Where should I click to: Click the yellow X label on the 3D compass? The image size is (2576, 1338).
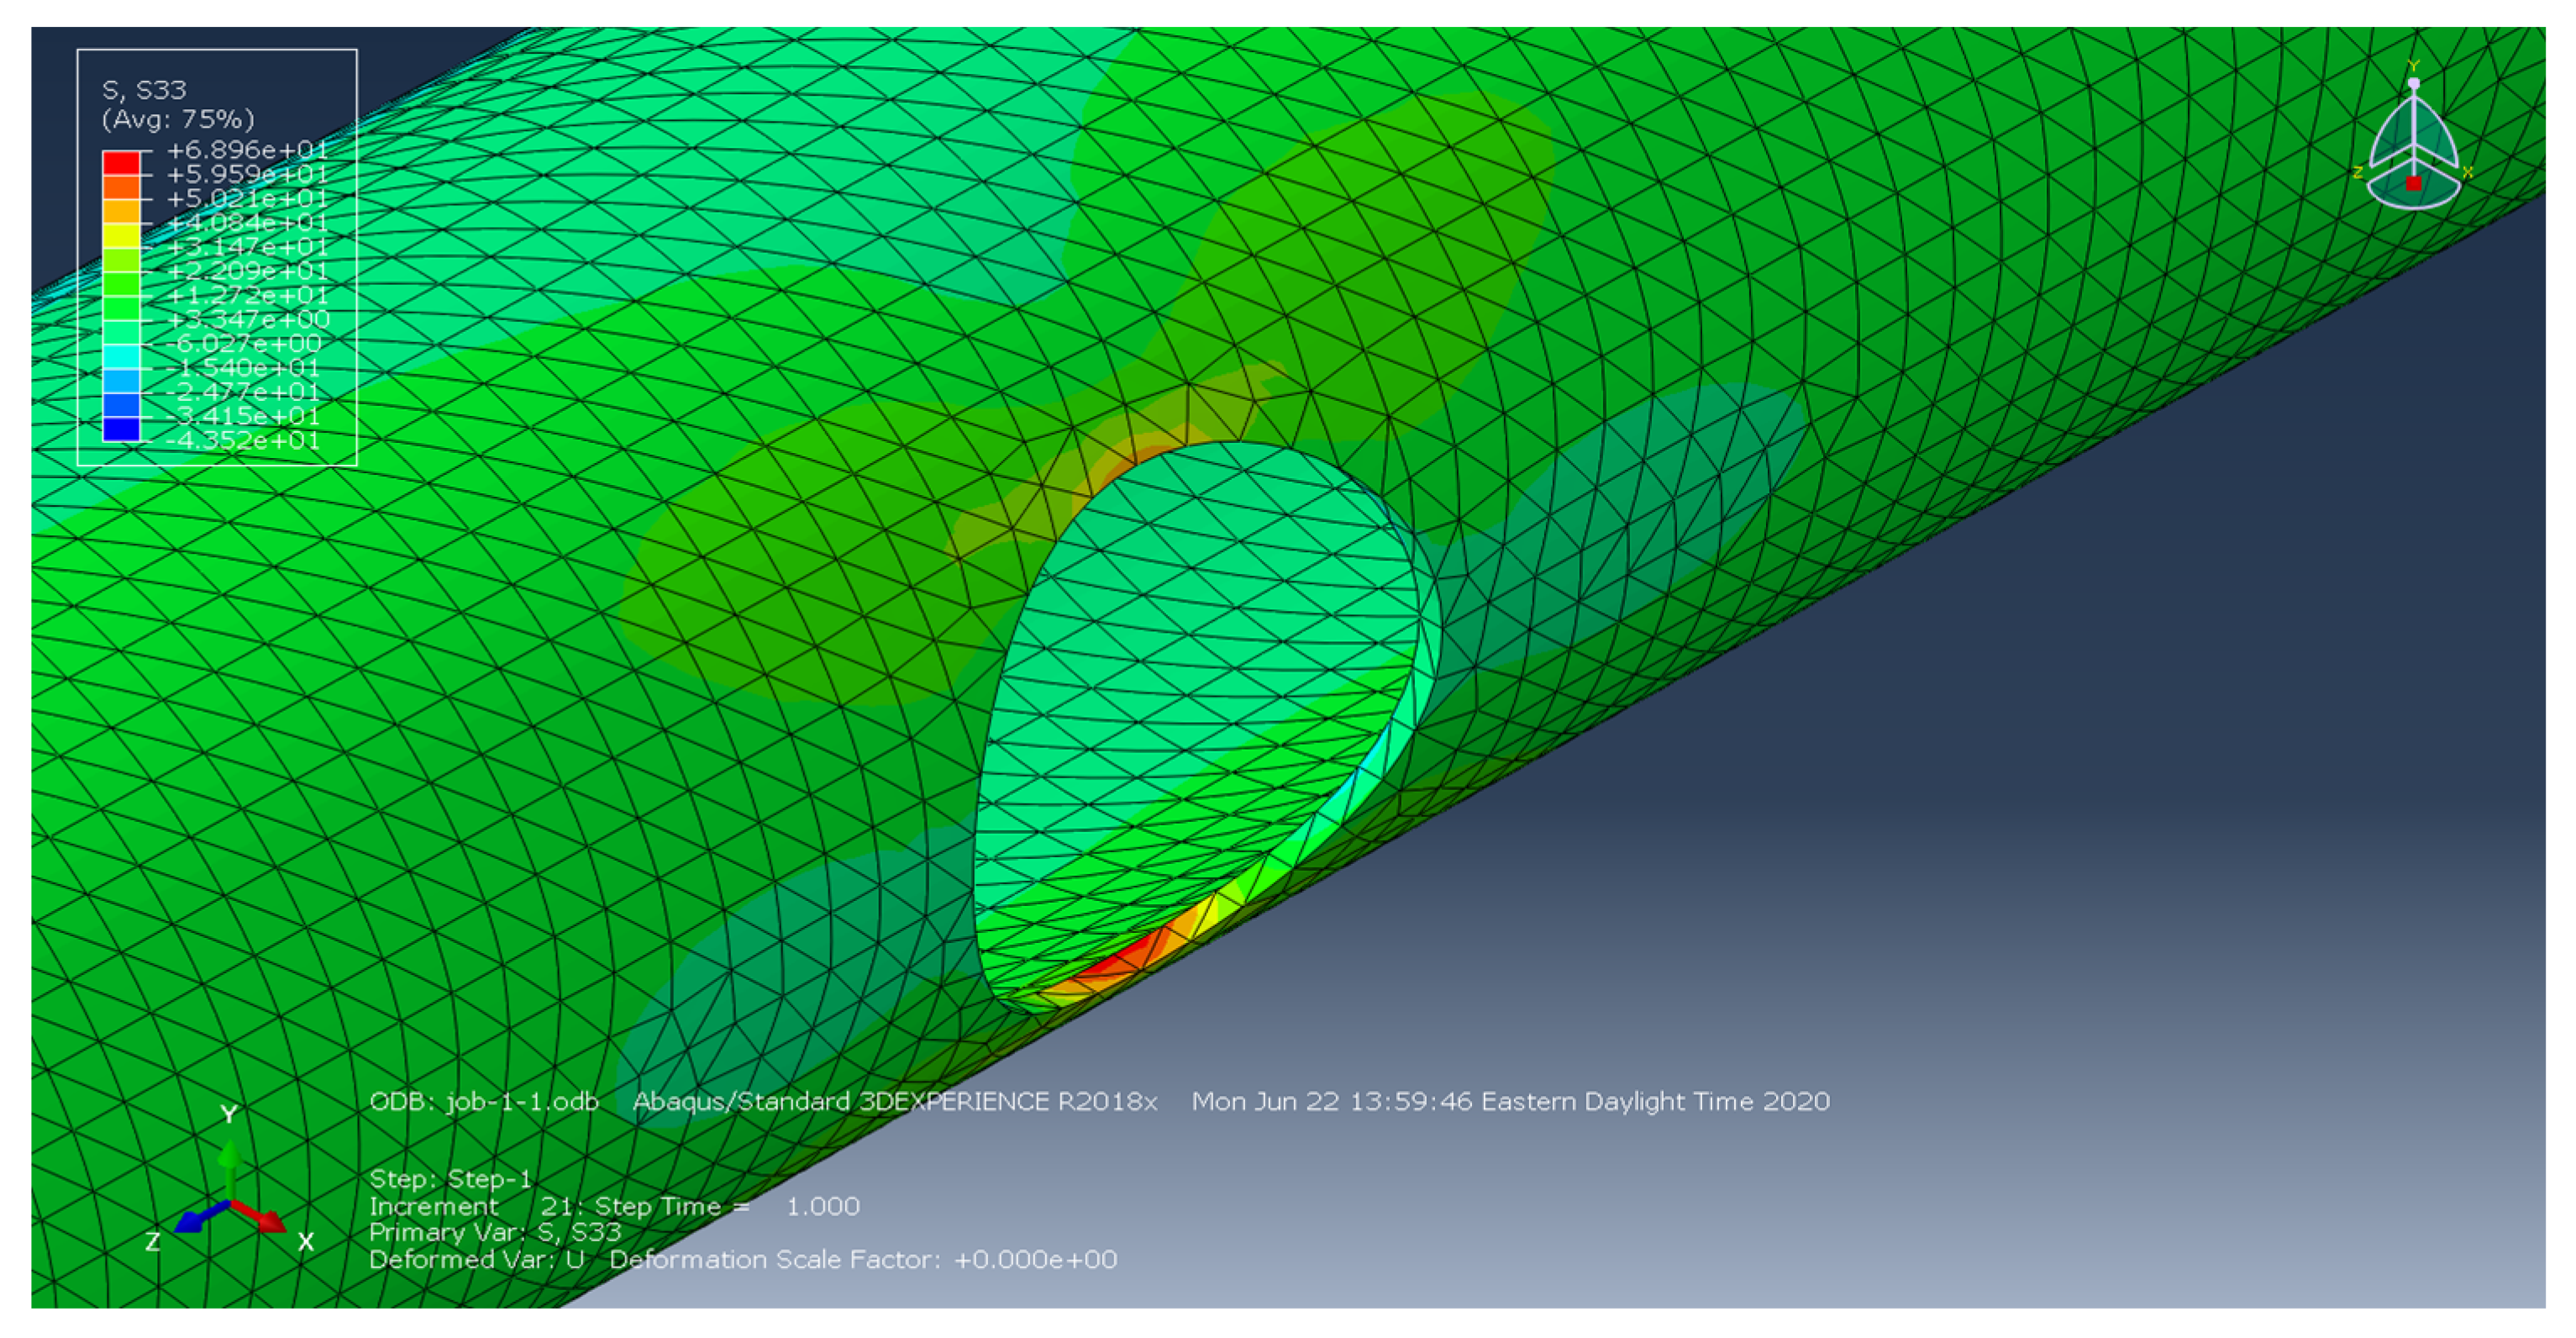(x=2467, y=172)
